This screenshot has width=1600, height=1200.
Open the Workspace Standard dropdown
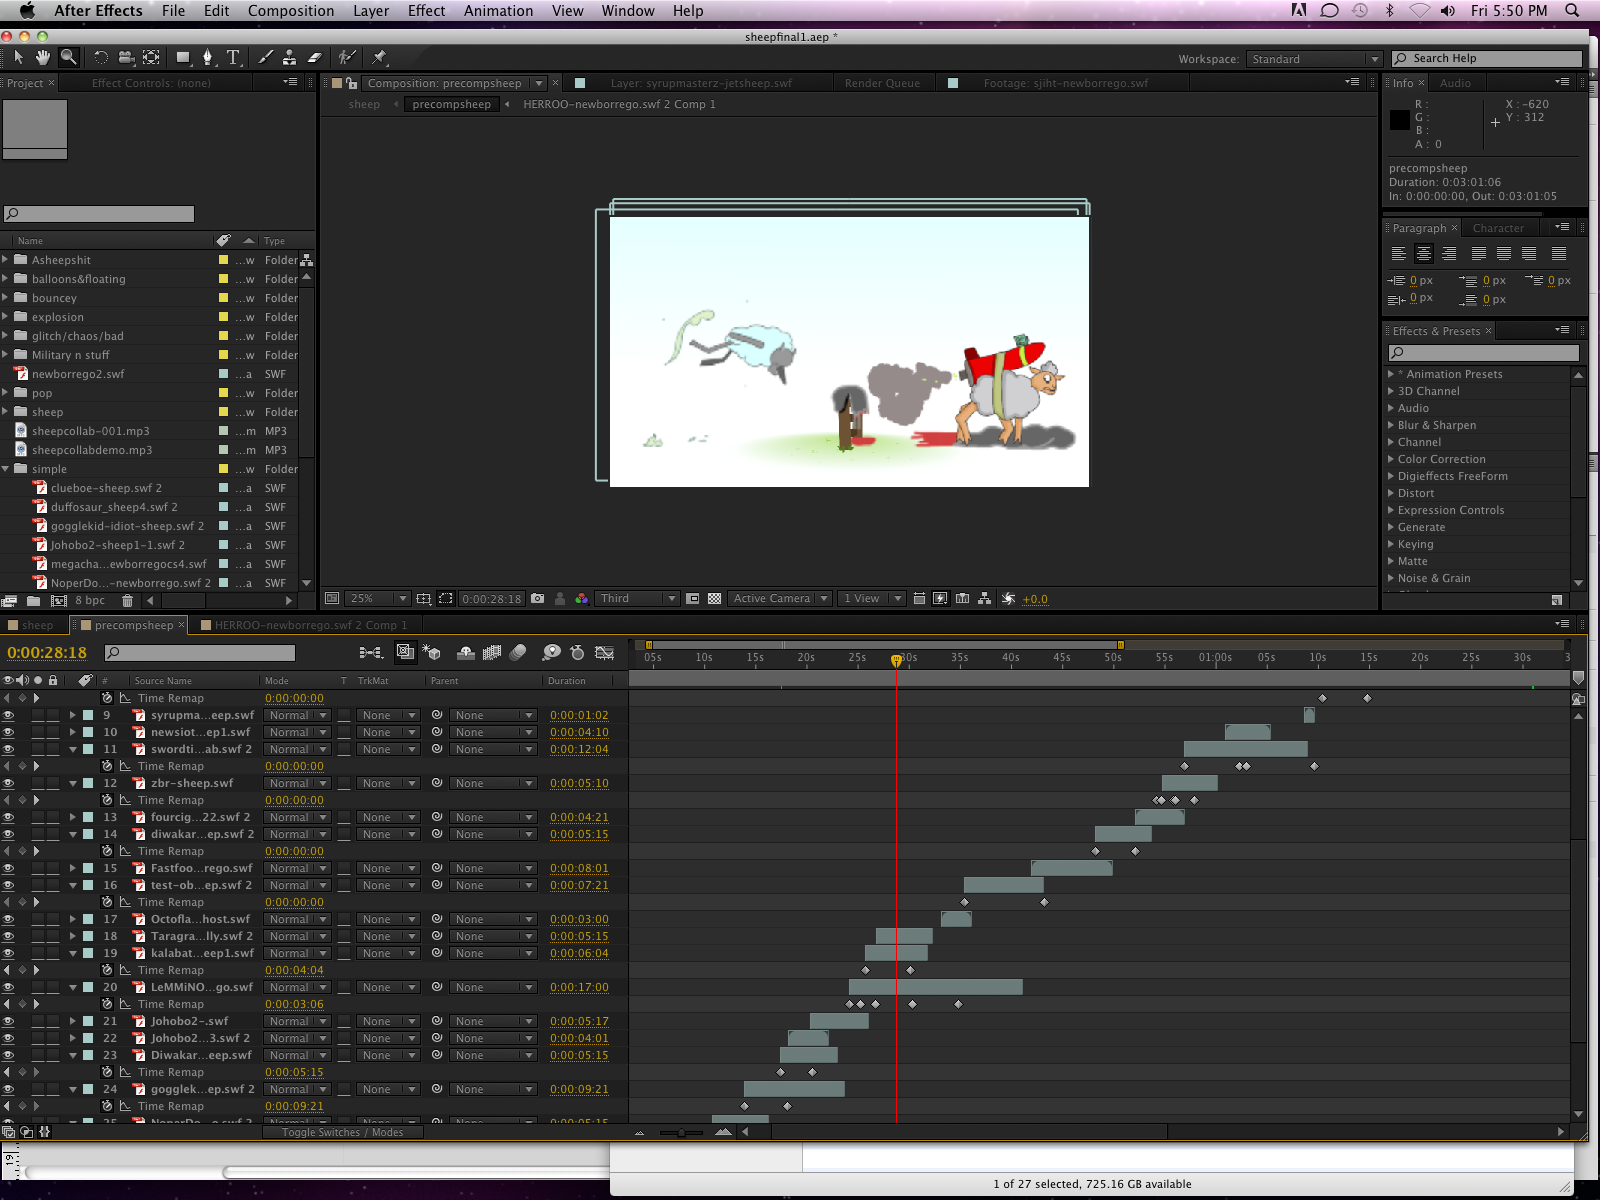(x=1314, y=59)
